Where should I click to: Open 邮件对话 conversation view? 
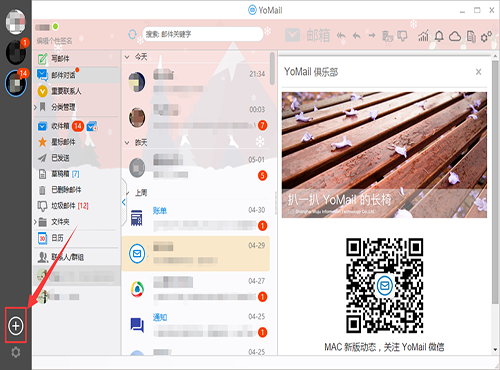click(x=78, y=75)
